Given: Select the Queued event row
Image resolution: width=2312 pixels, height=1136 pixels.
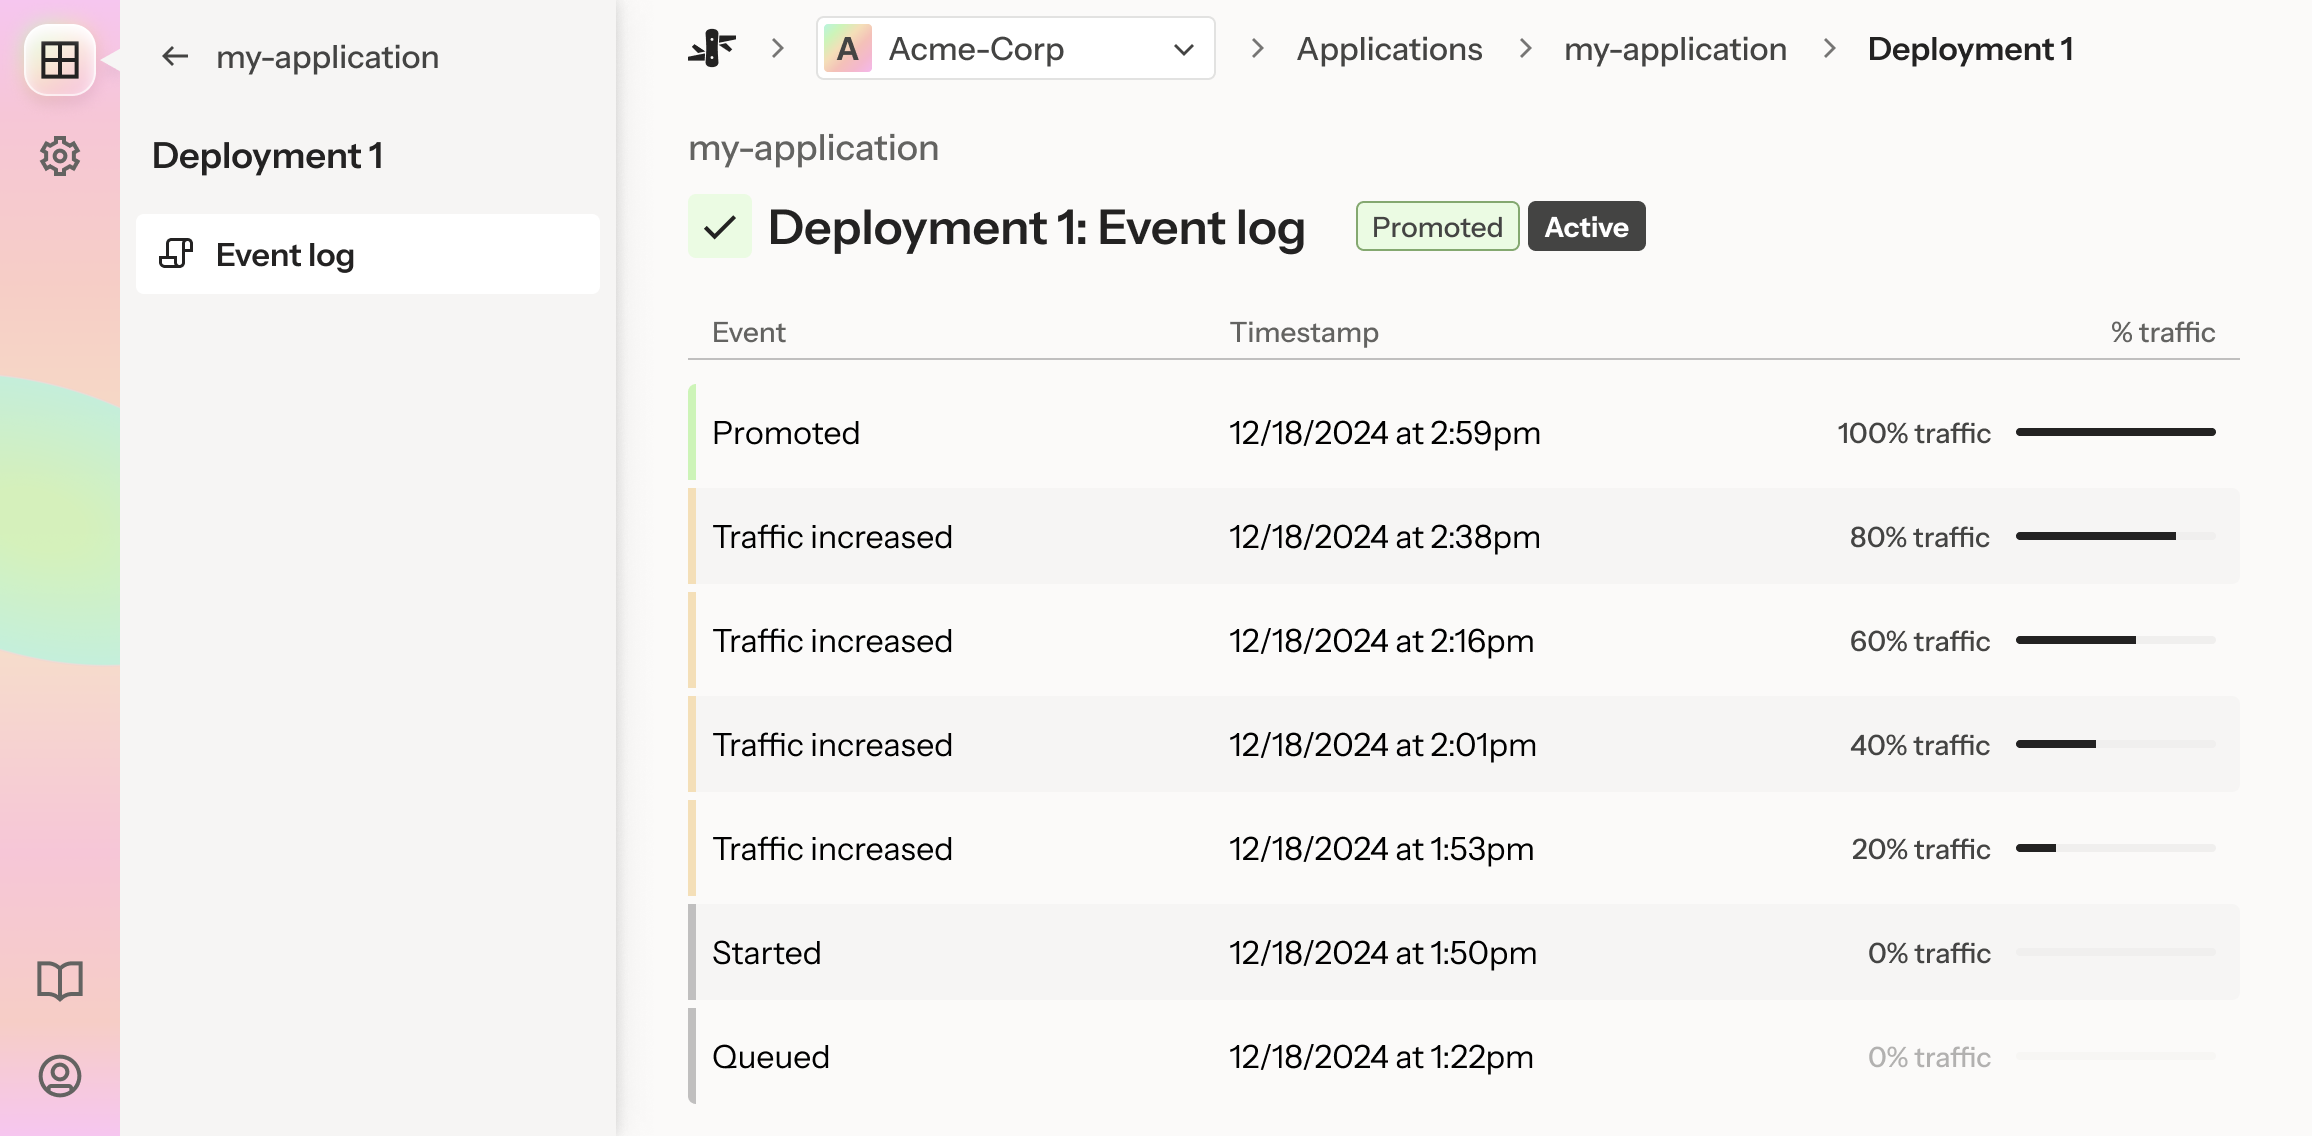Looking at the screenshot, I should tap(1464, 1056).
